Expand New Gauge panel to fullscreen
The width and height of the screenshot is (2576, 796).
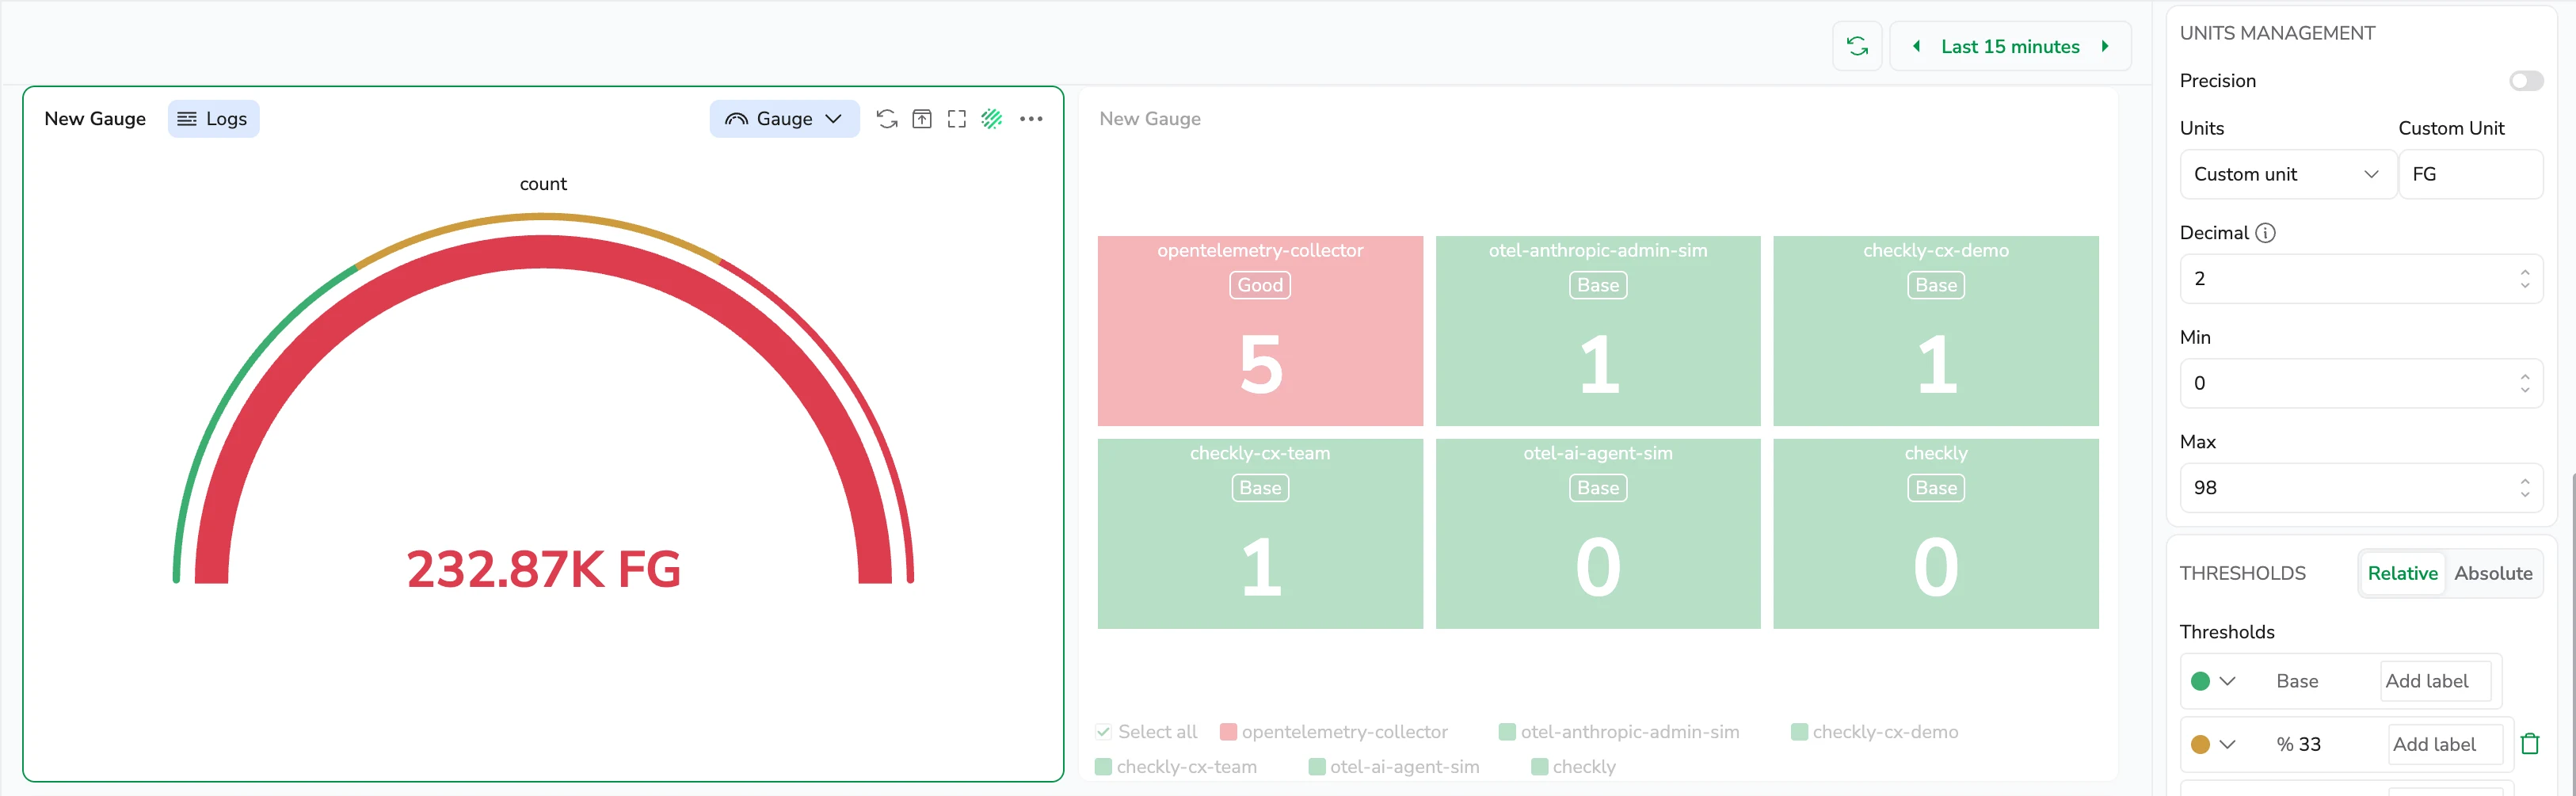coord(957,119)
